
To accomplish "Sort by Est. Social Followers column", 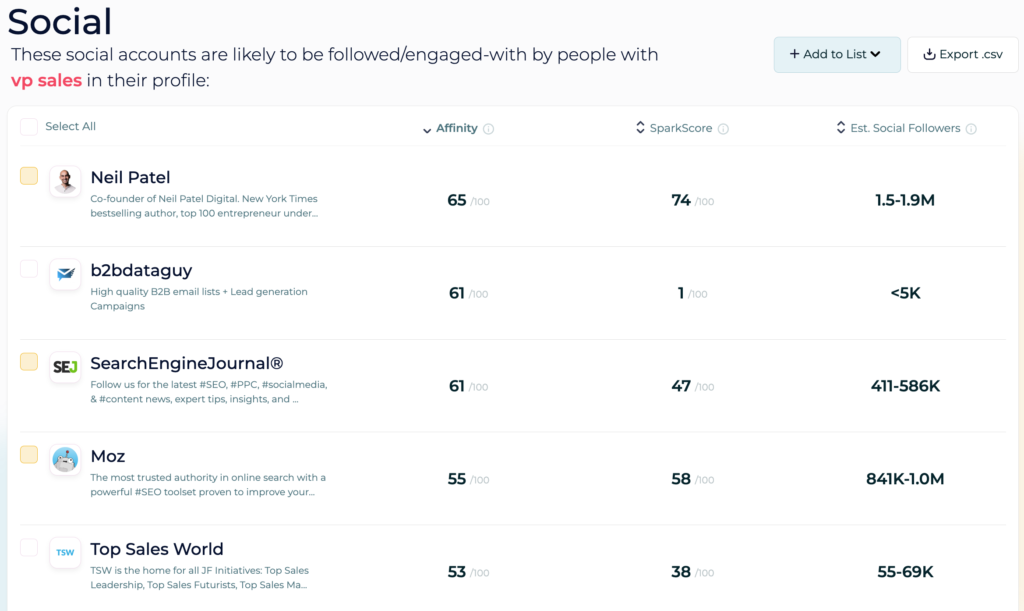I will coord(899,128).
